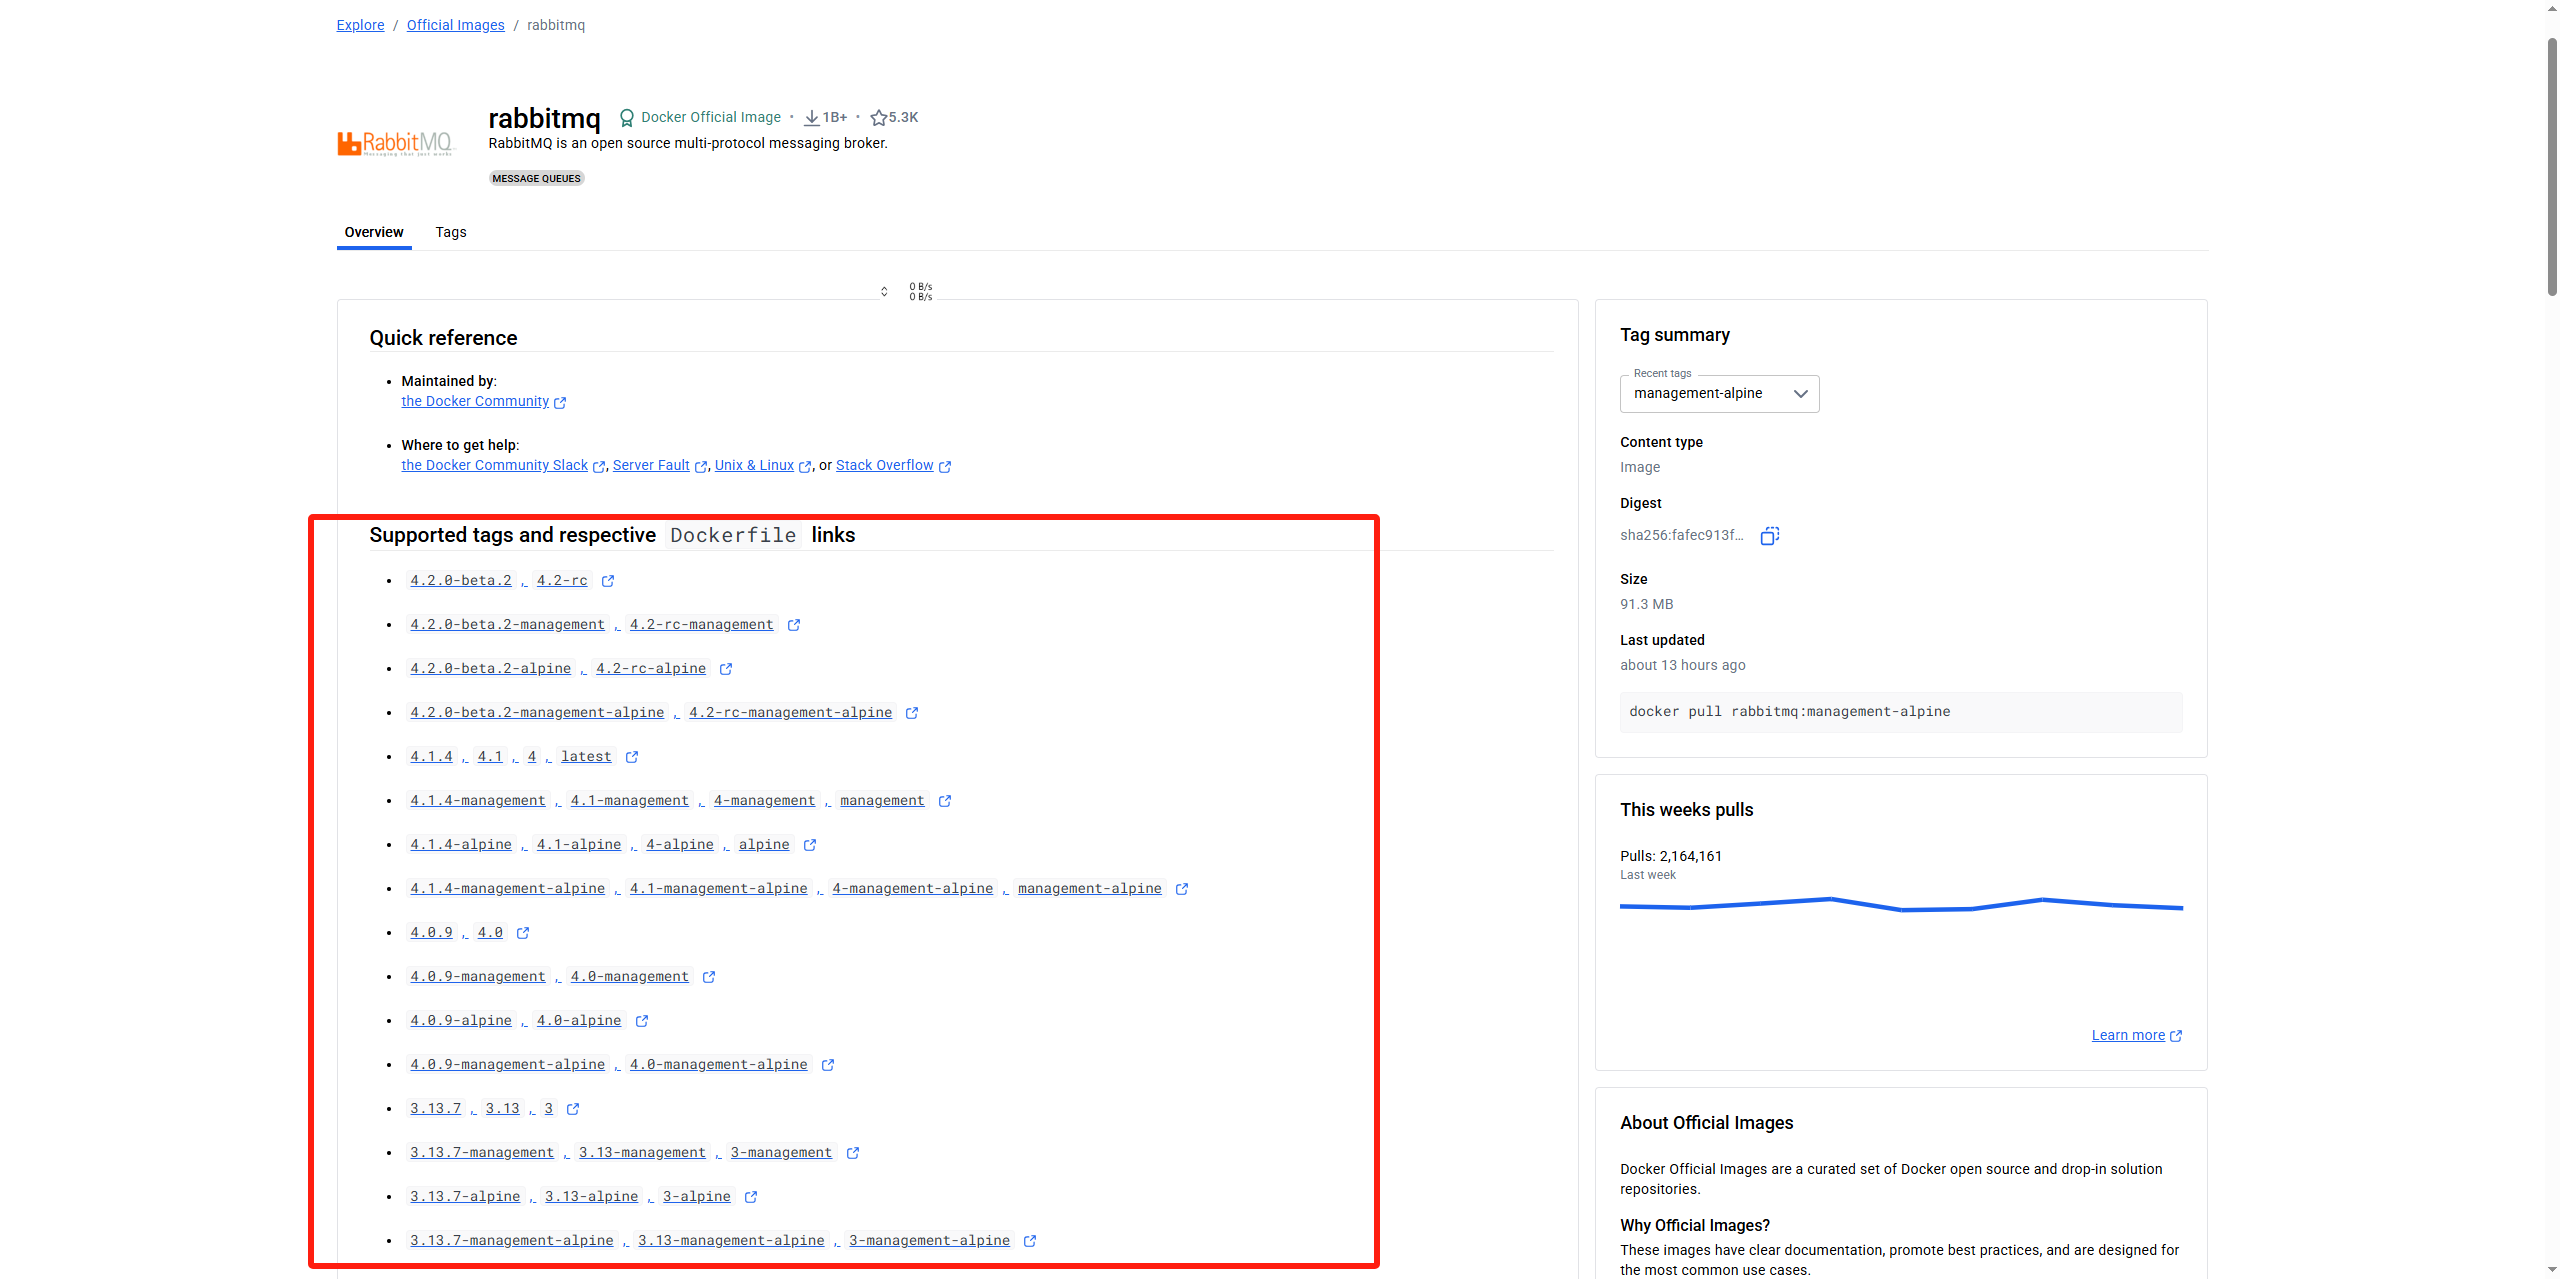This screenshot has width=2560, height=1279.
Task: Select the Overview tab
Action: [374, 232]
